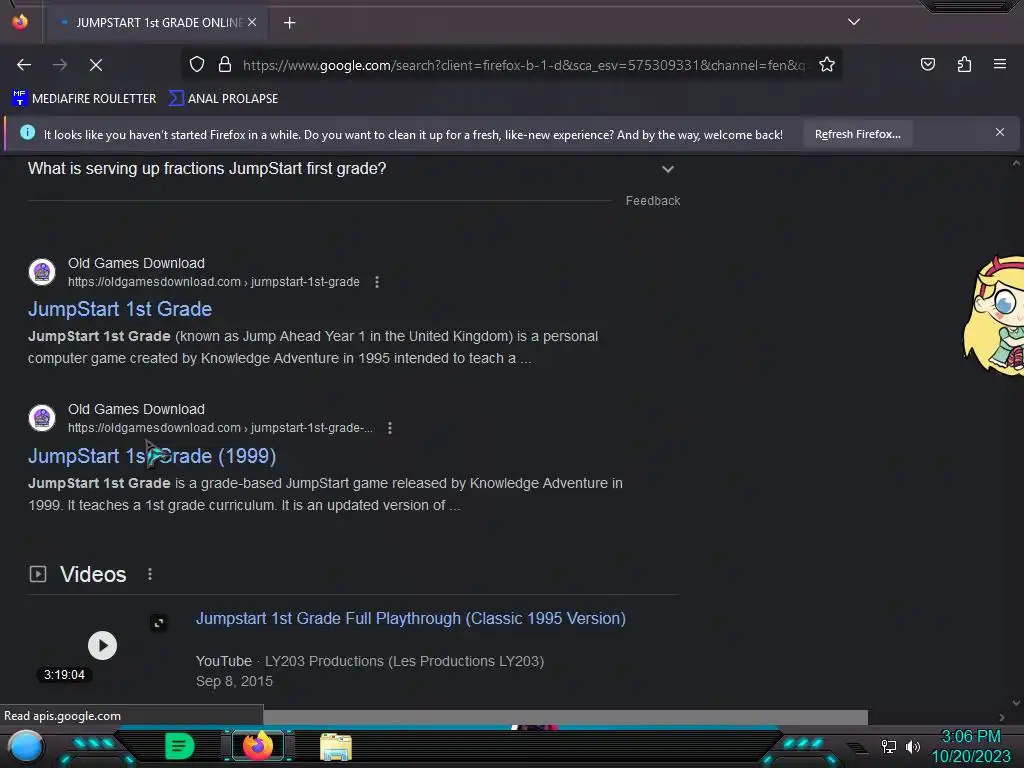Viewport: 1024px width, 768px height.
Task: Open more options for jumpstart-1st-grade-... result
Action: click(390, 428)
